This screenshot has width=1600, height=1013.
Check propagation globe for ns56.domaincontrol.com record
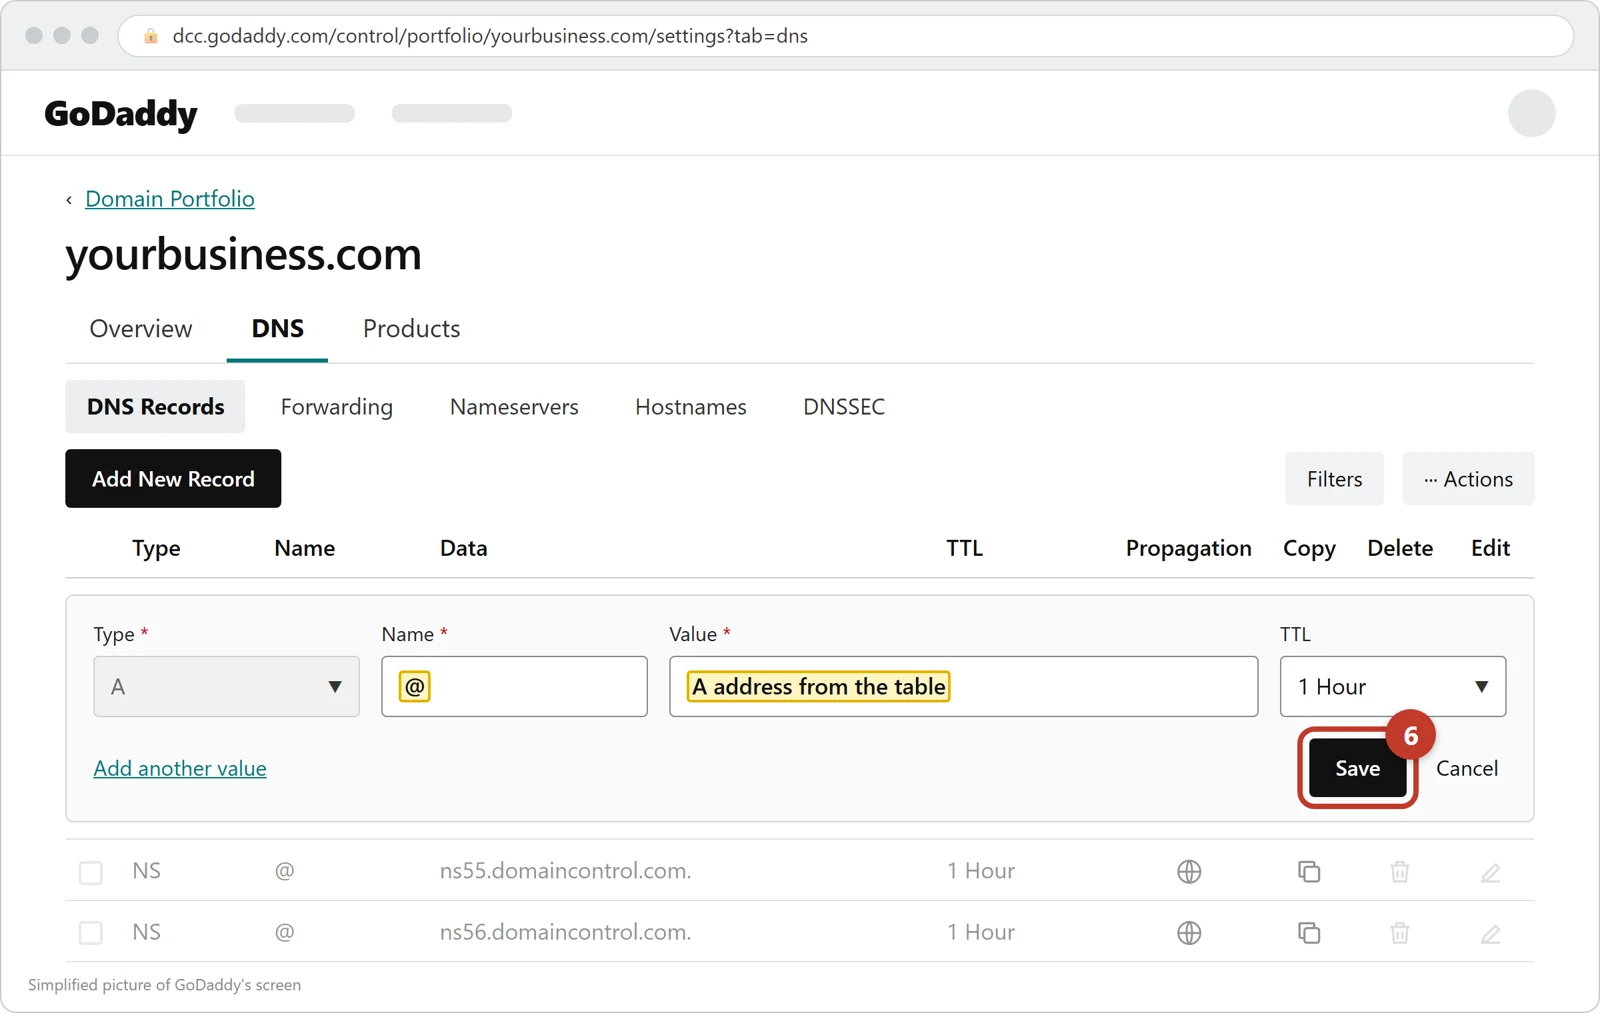1189,933
